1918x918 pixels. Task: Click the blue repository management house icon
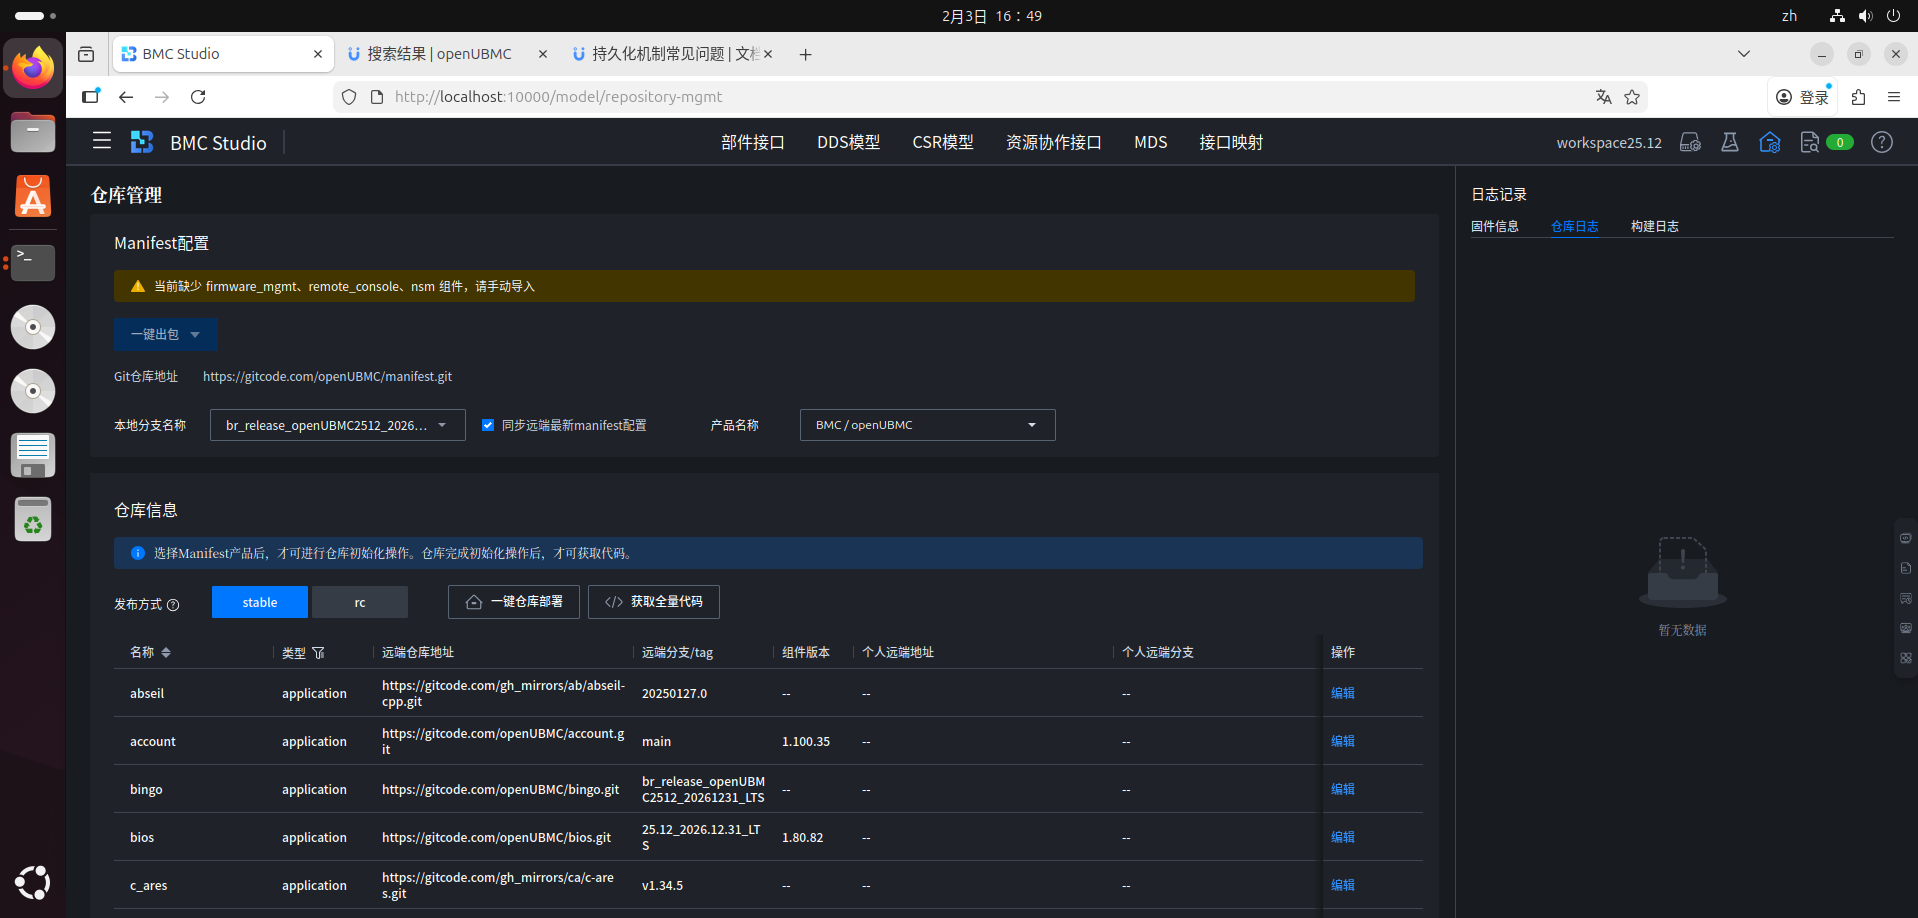(1770, 142)
